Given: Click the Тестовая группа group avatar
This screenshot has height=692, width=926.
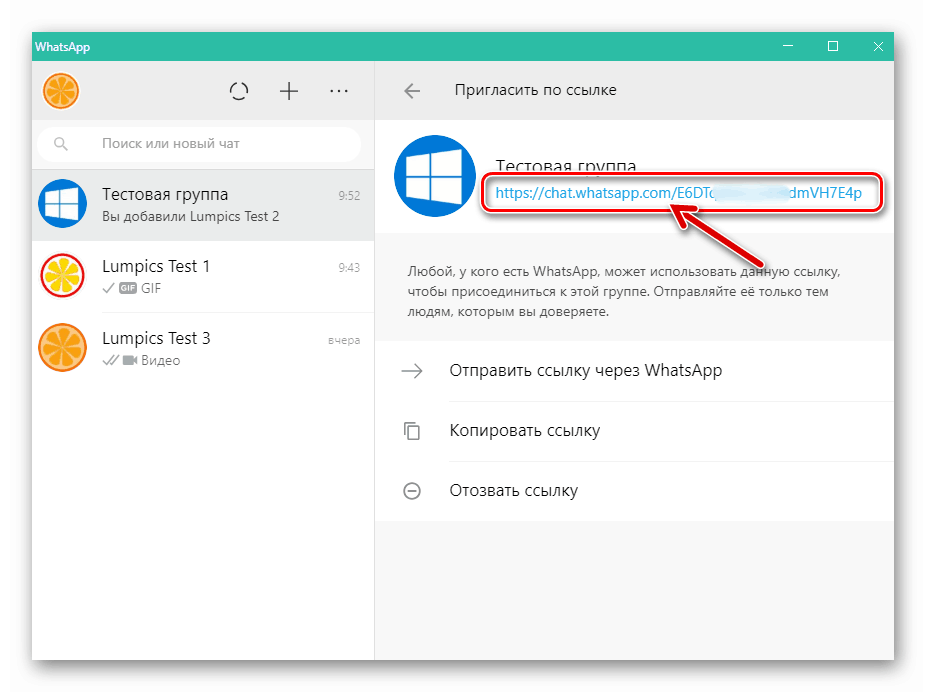Looking at the screenshot, I should click(434, 175).
